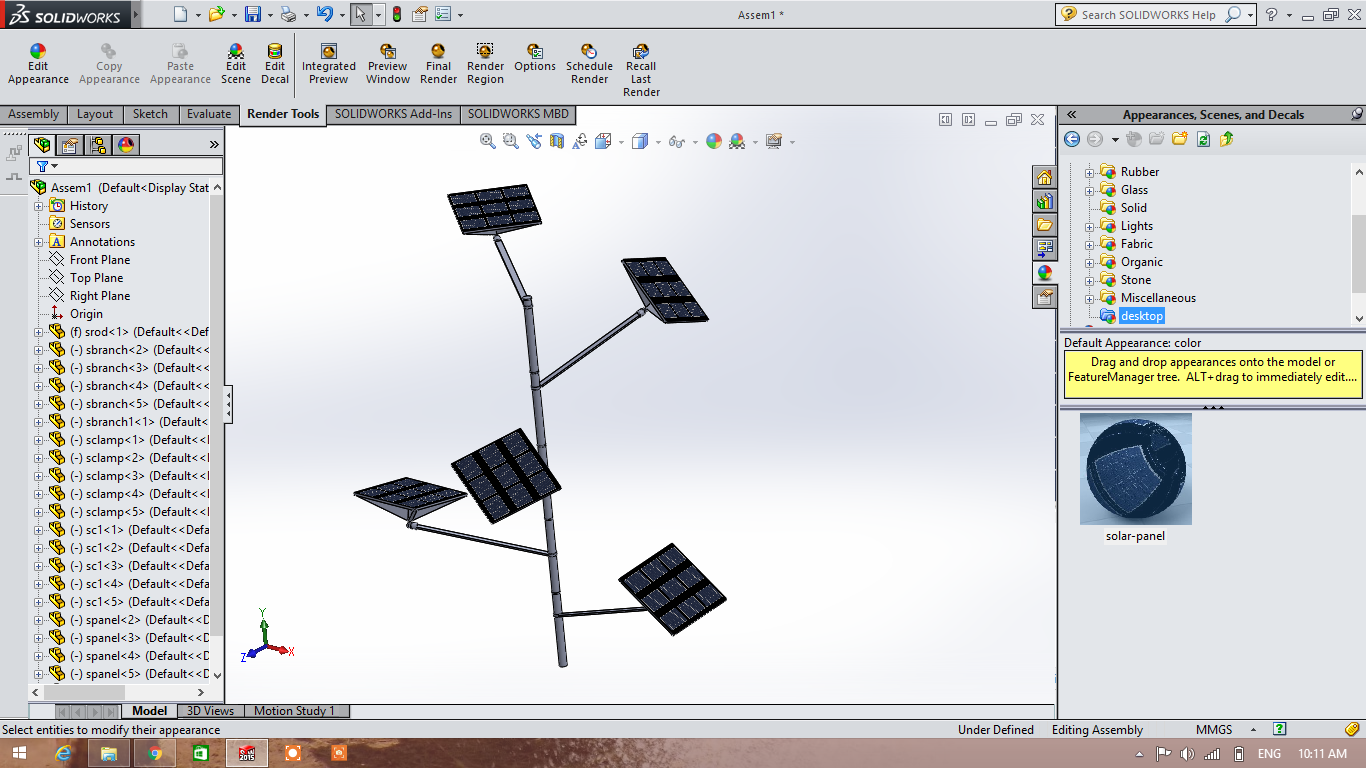1366x768 pixels.
Task: Open Chrome from the Windows taskbar
Action: 155,753
